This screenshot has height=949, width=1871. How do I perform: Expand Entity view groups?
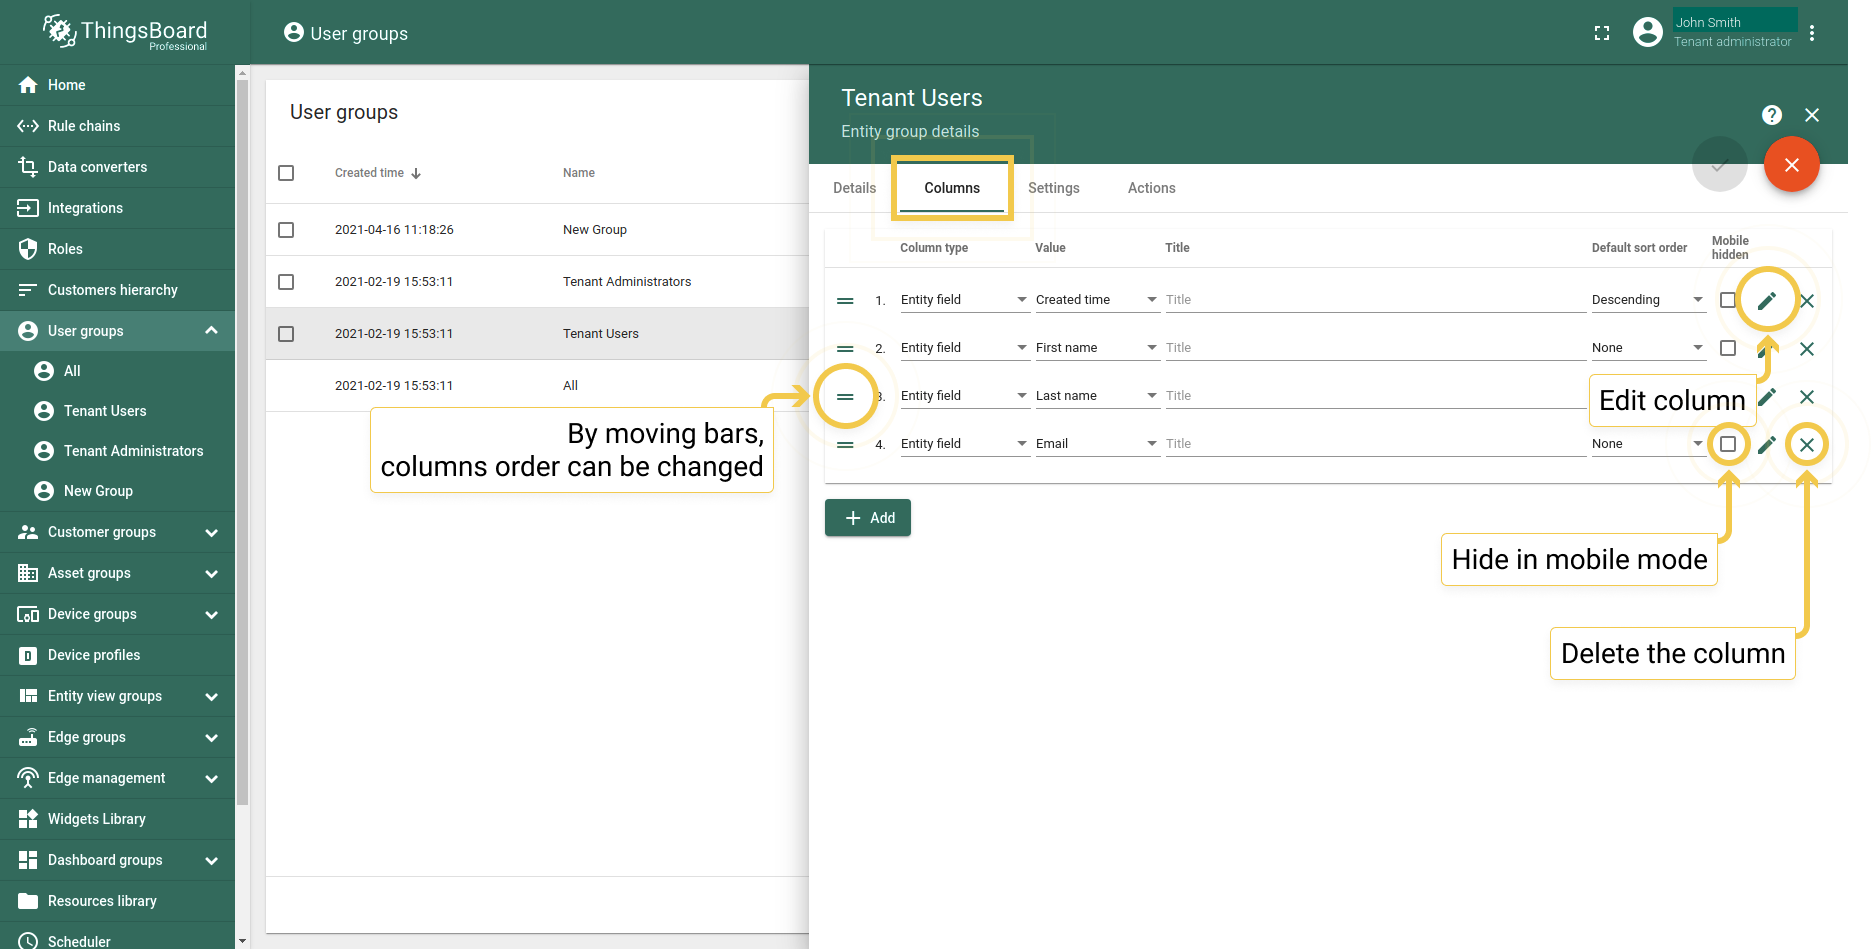(x=211, y=696)
